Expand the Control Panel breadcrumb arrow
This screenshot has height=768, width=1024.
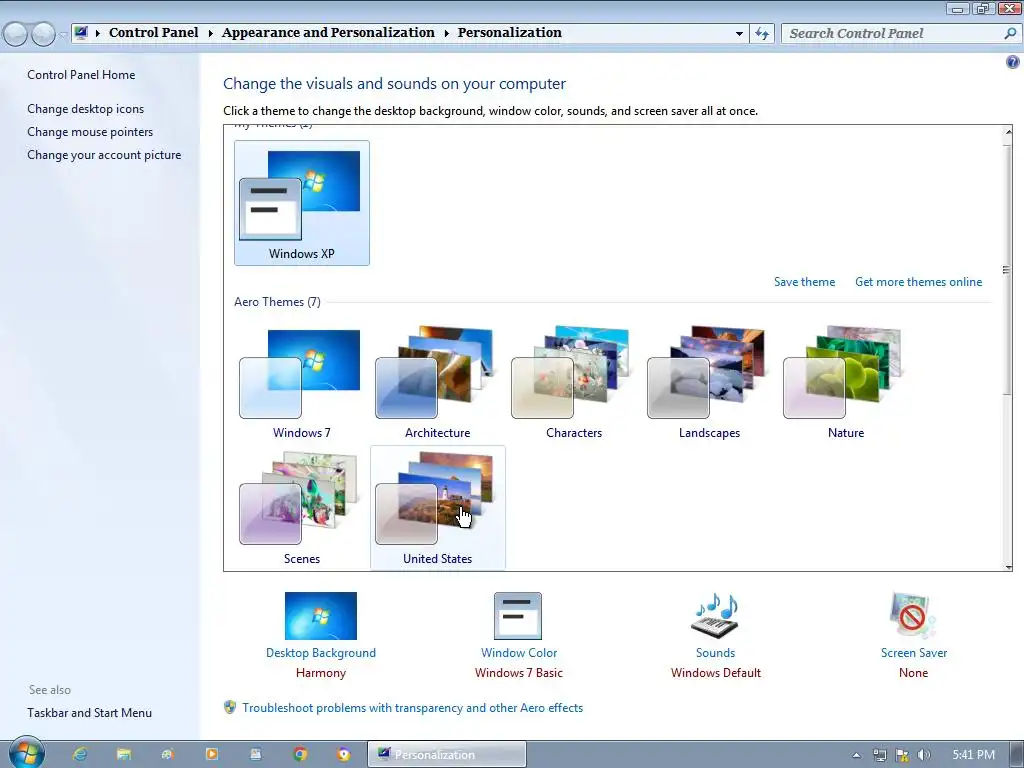pyautogui.click(x=210, y=33)
